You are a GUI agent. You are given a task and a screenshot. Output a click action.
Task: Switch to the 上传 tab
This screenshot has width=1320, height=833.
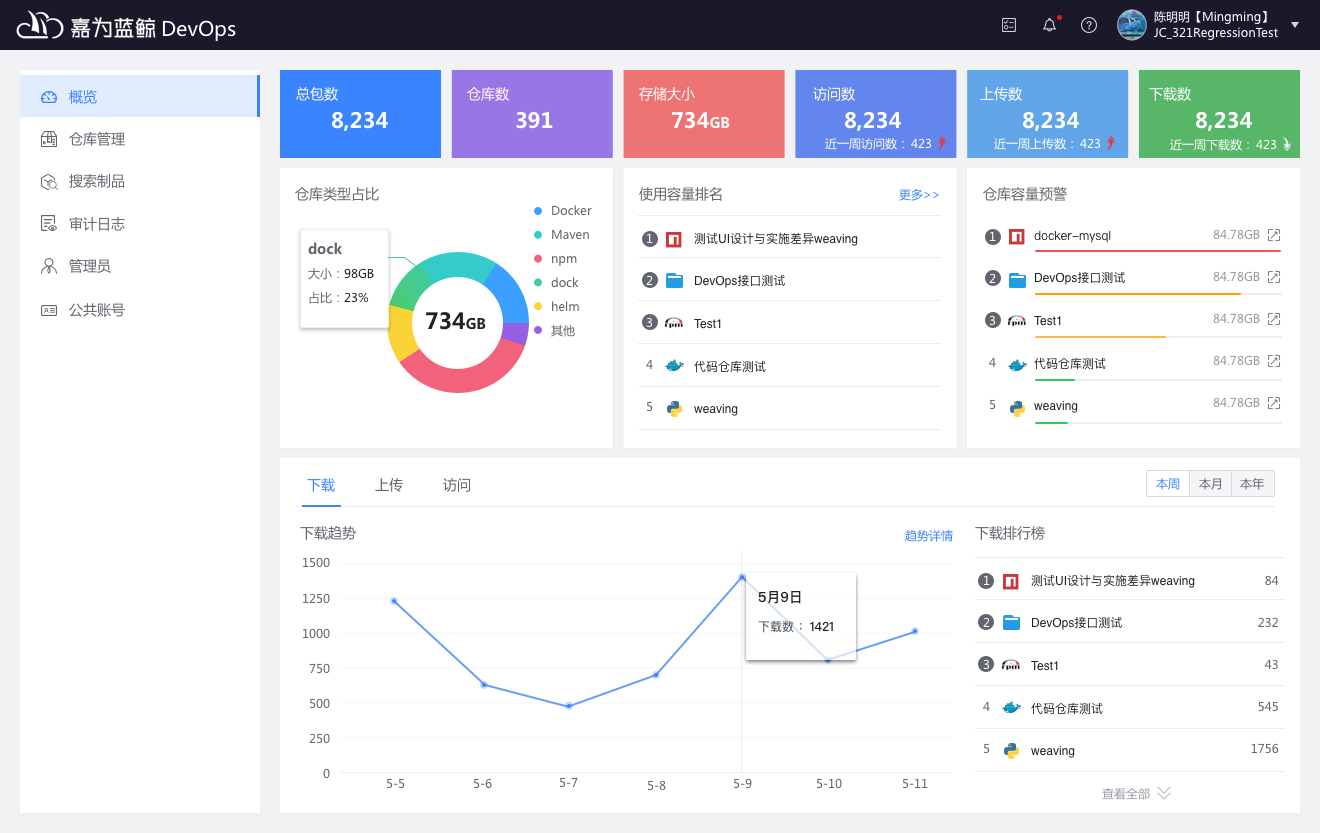point(389,485)
